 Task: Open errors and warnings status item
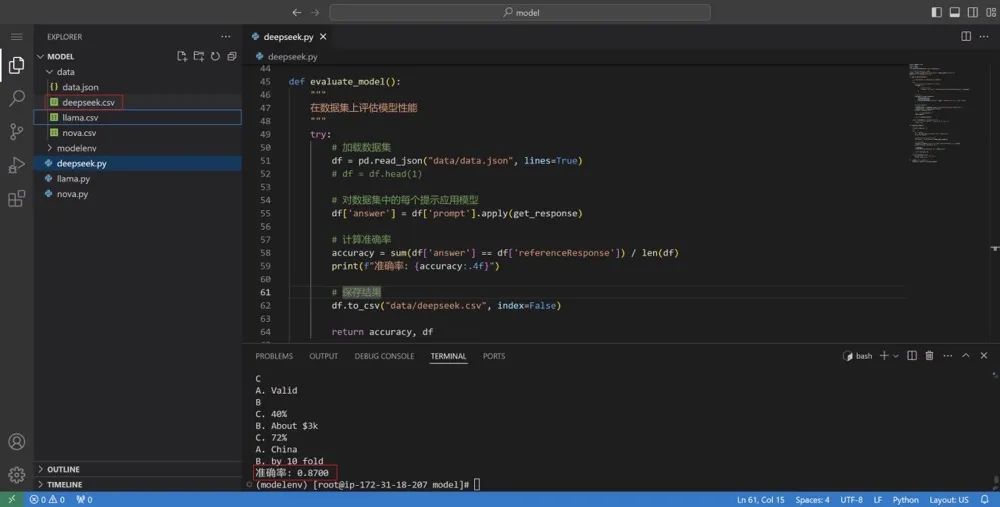47,499
